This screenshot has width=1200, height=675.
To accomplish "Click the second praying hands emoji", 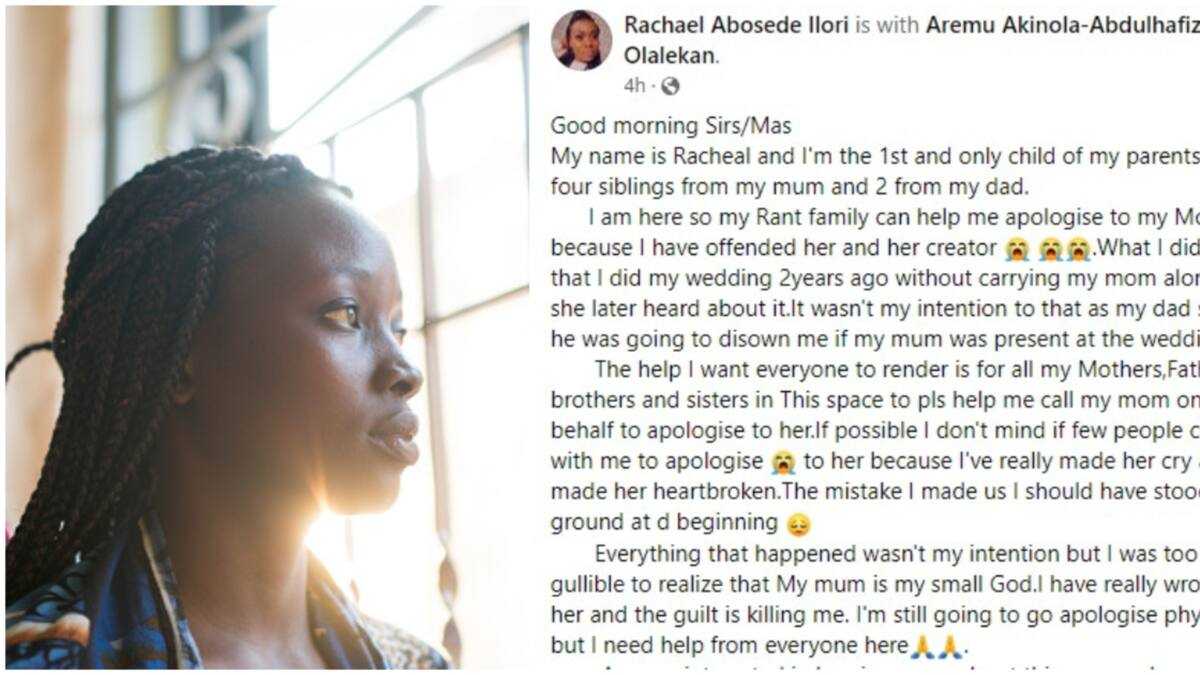I will coord(950,648).
